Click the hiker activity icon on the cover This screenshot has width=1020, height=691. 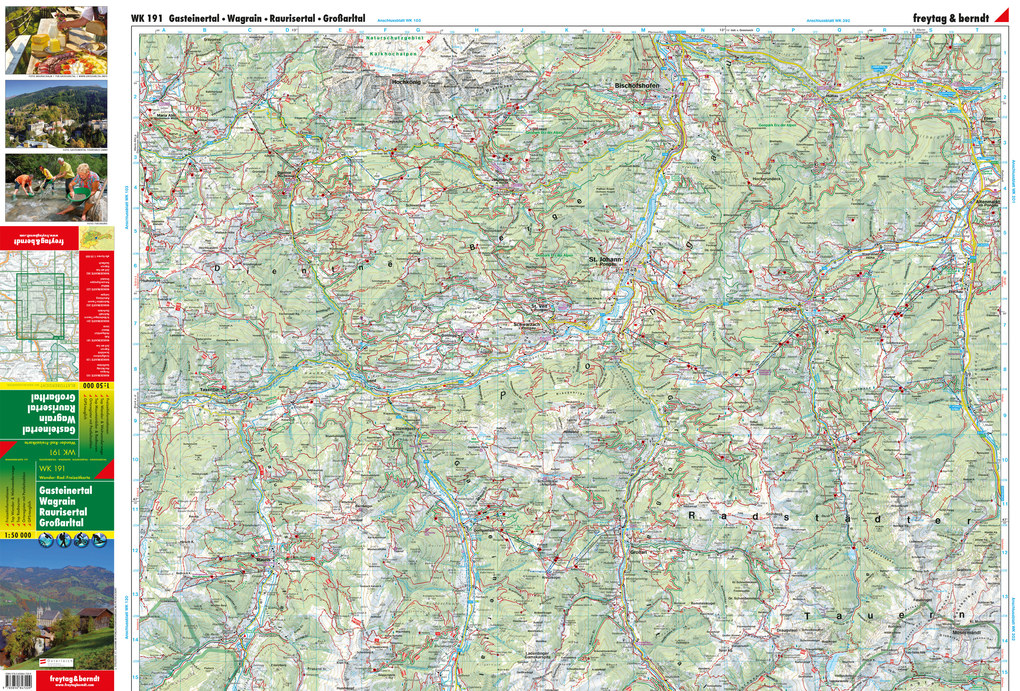pos(63,539)
